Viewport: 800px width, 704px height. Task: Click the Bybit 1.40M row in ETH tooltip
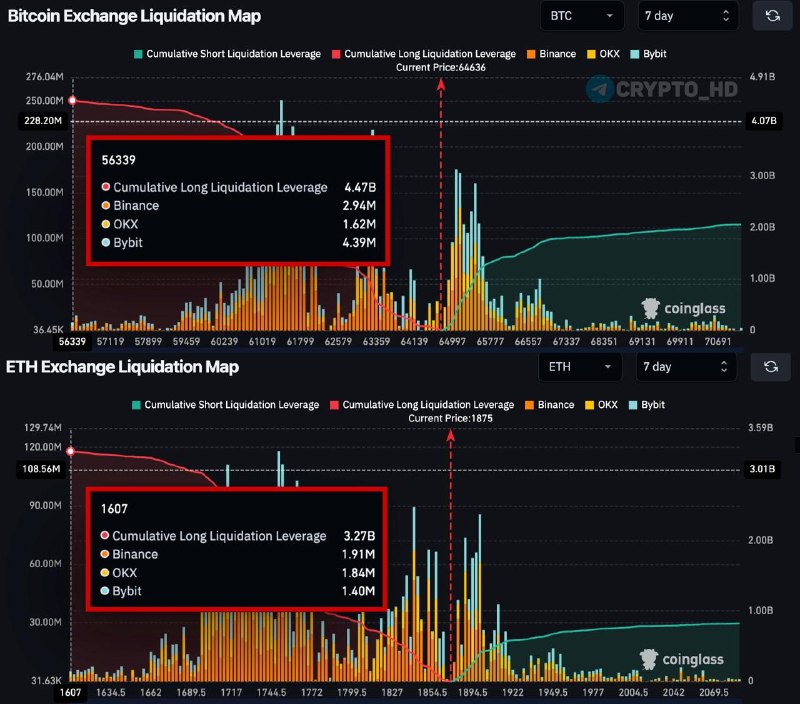tap(238, 591)
